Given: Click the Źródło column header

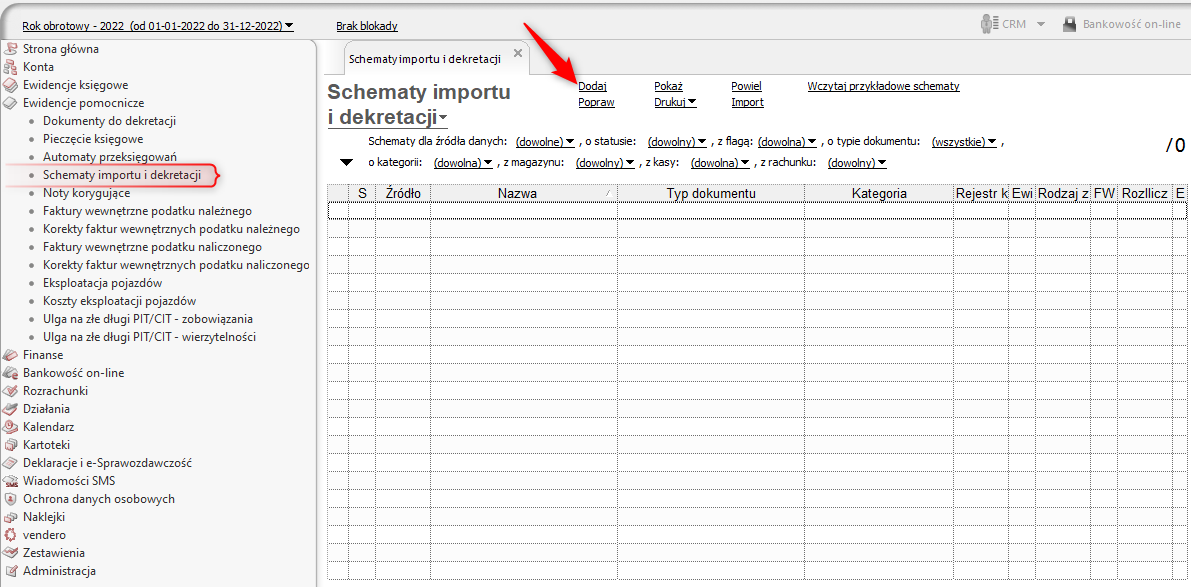Looking at the screenshot, I should [403, 194].
